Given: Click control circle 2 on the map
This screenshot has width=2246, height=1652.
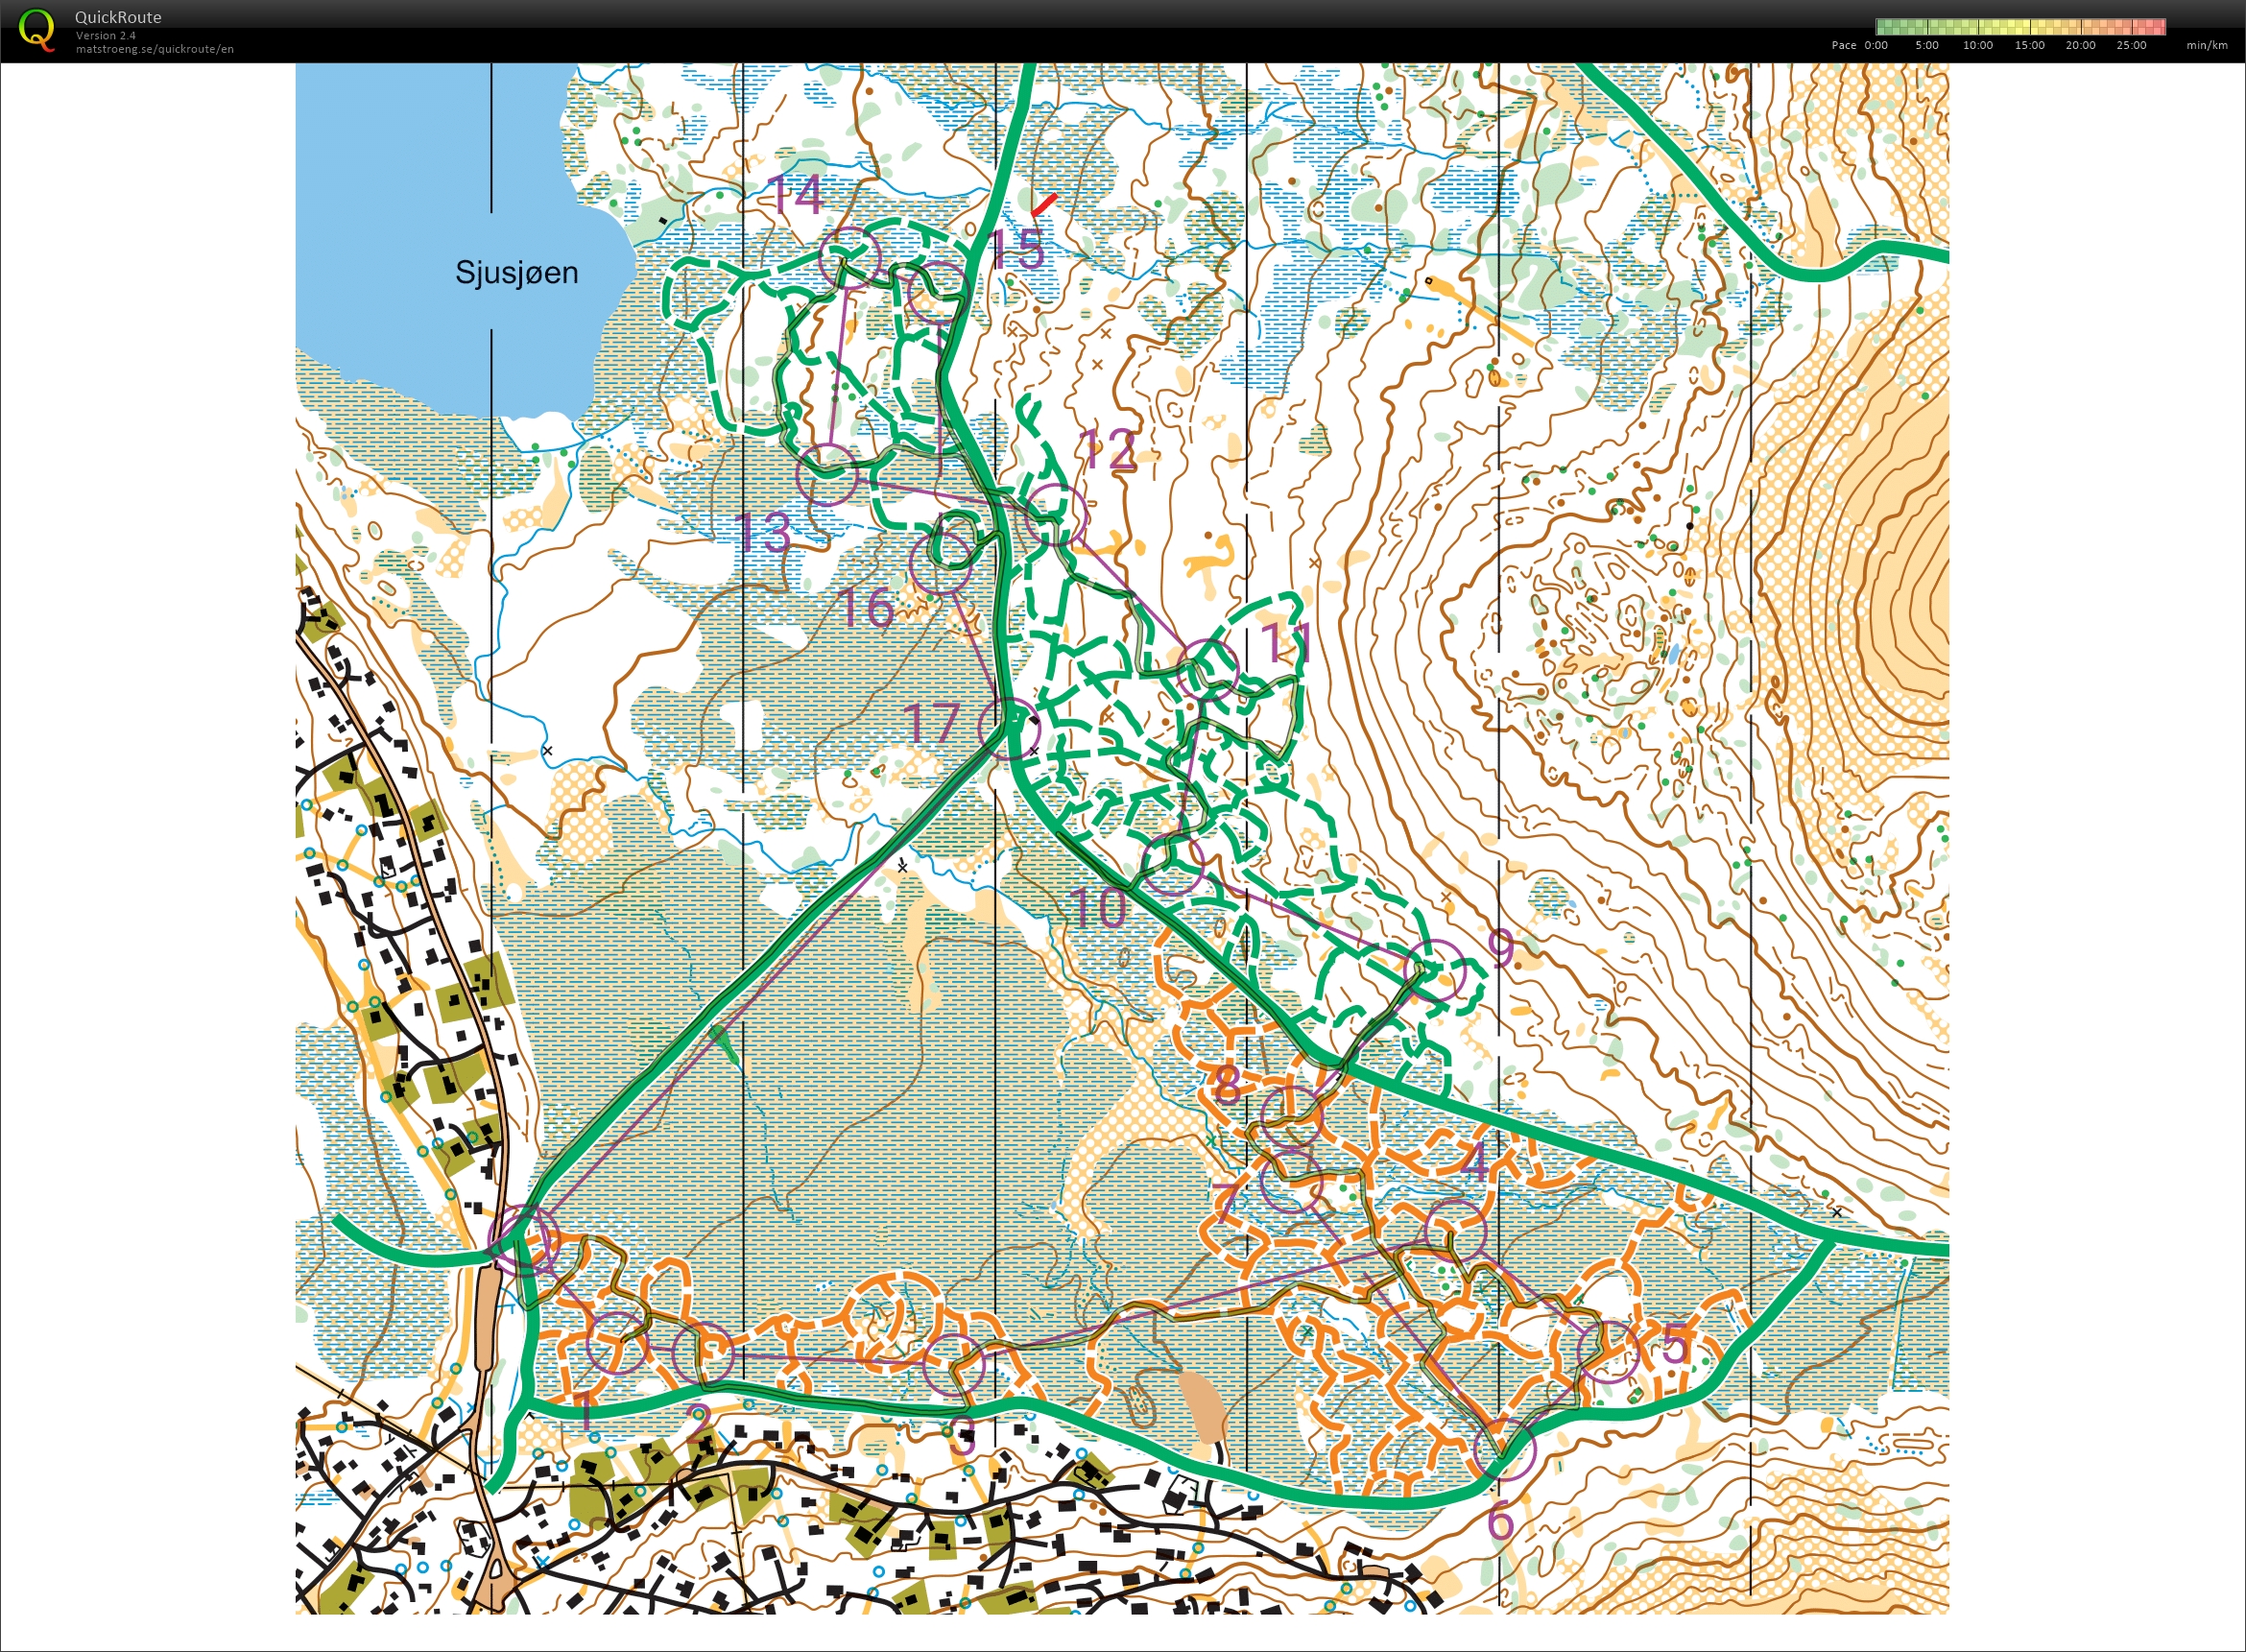Looking at the screenshot, I should (703, 1353).
